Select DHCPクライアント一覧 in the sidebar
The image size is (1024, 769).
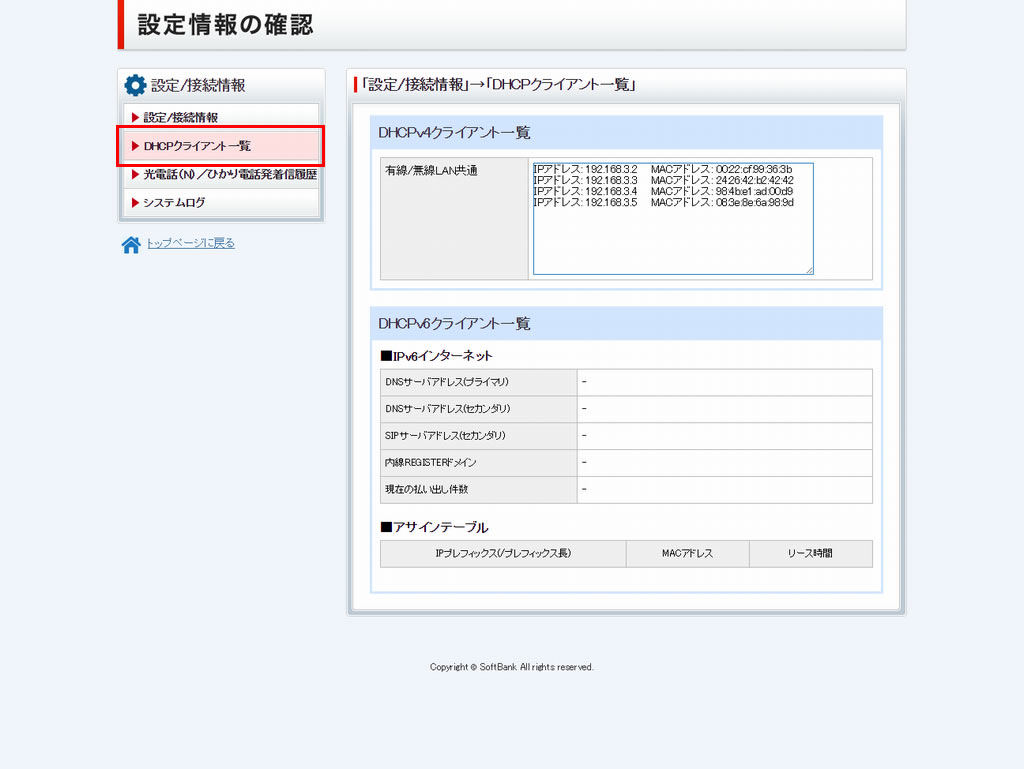(x=221, y=146)
